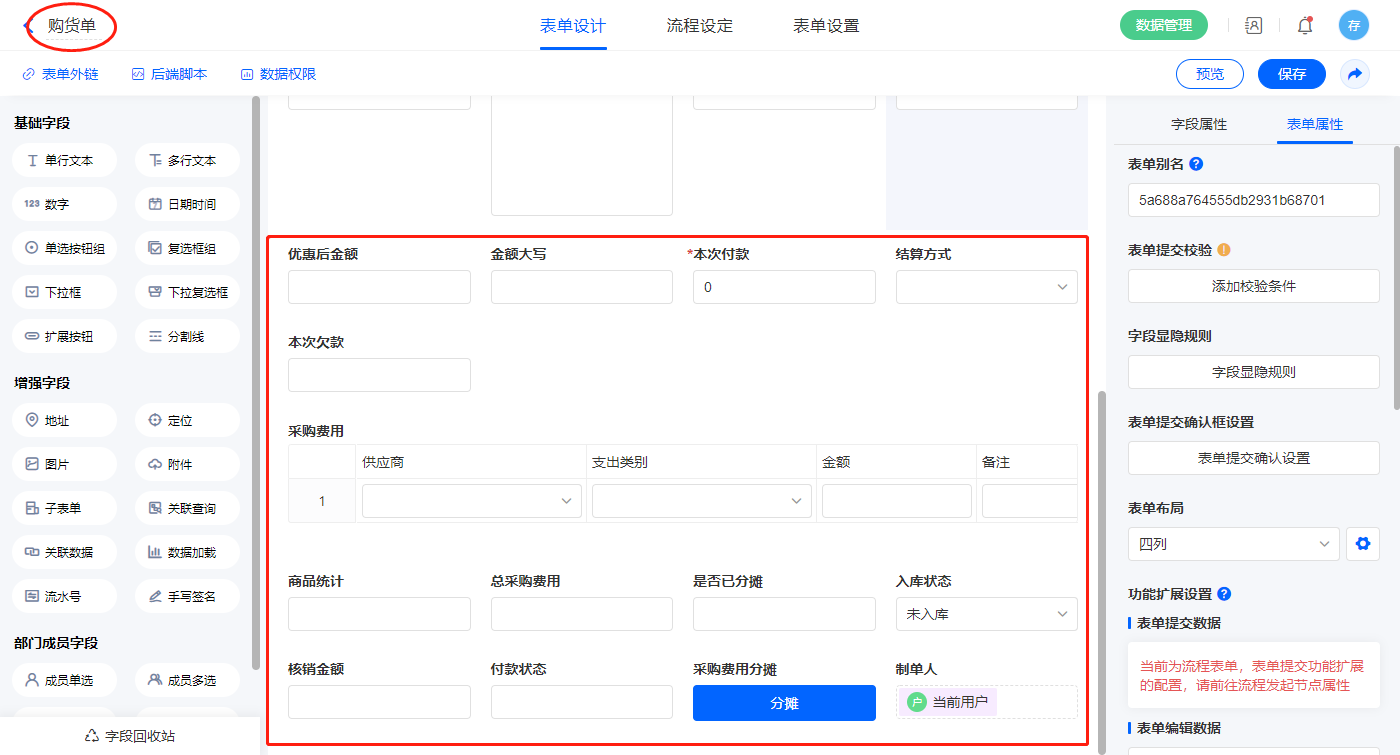Add the 手写签名 field

[x=187, y=596]
